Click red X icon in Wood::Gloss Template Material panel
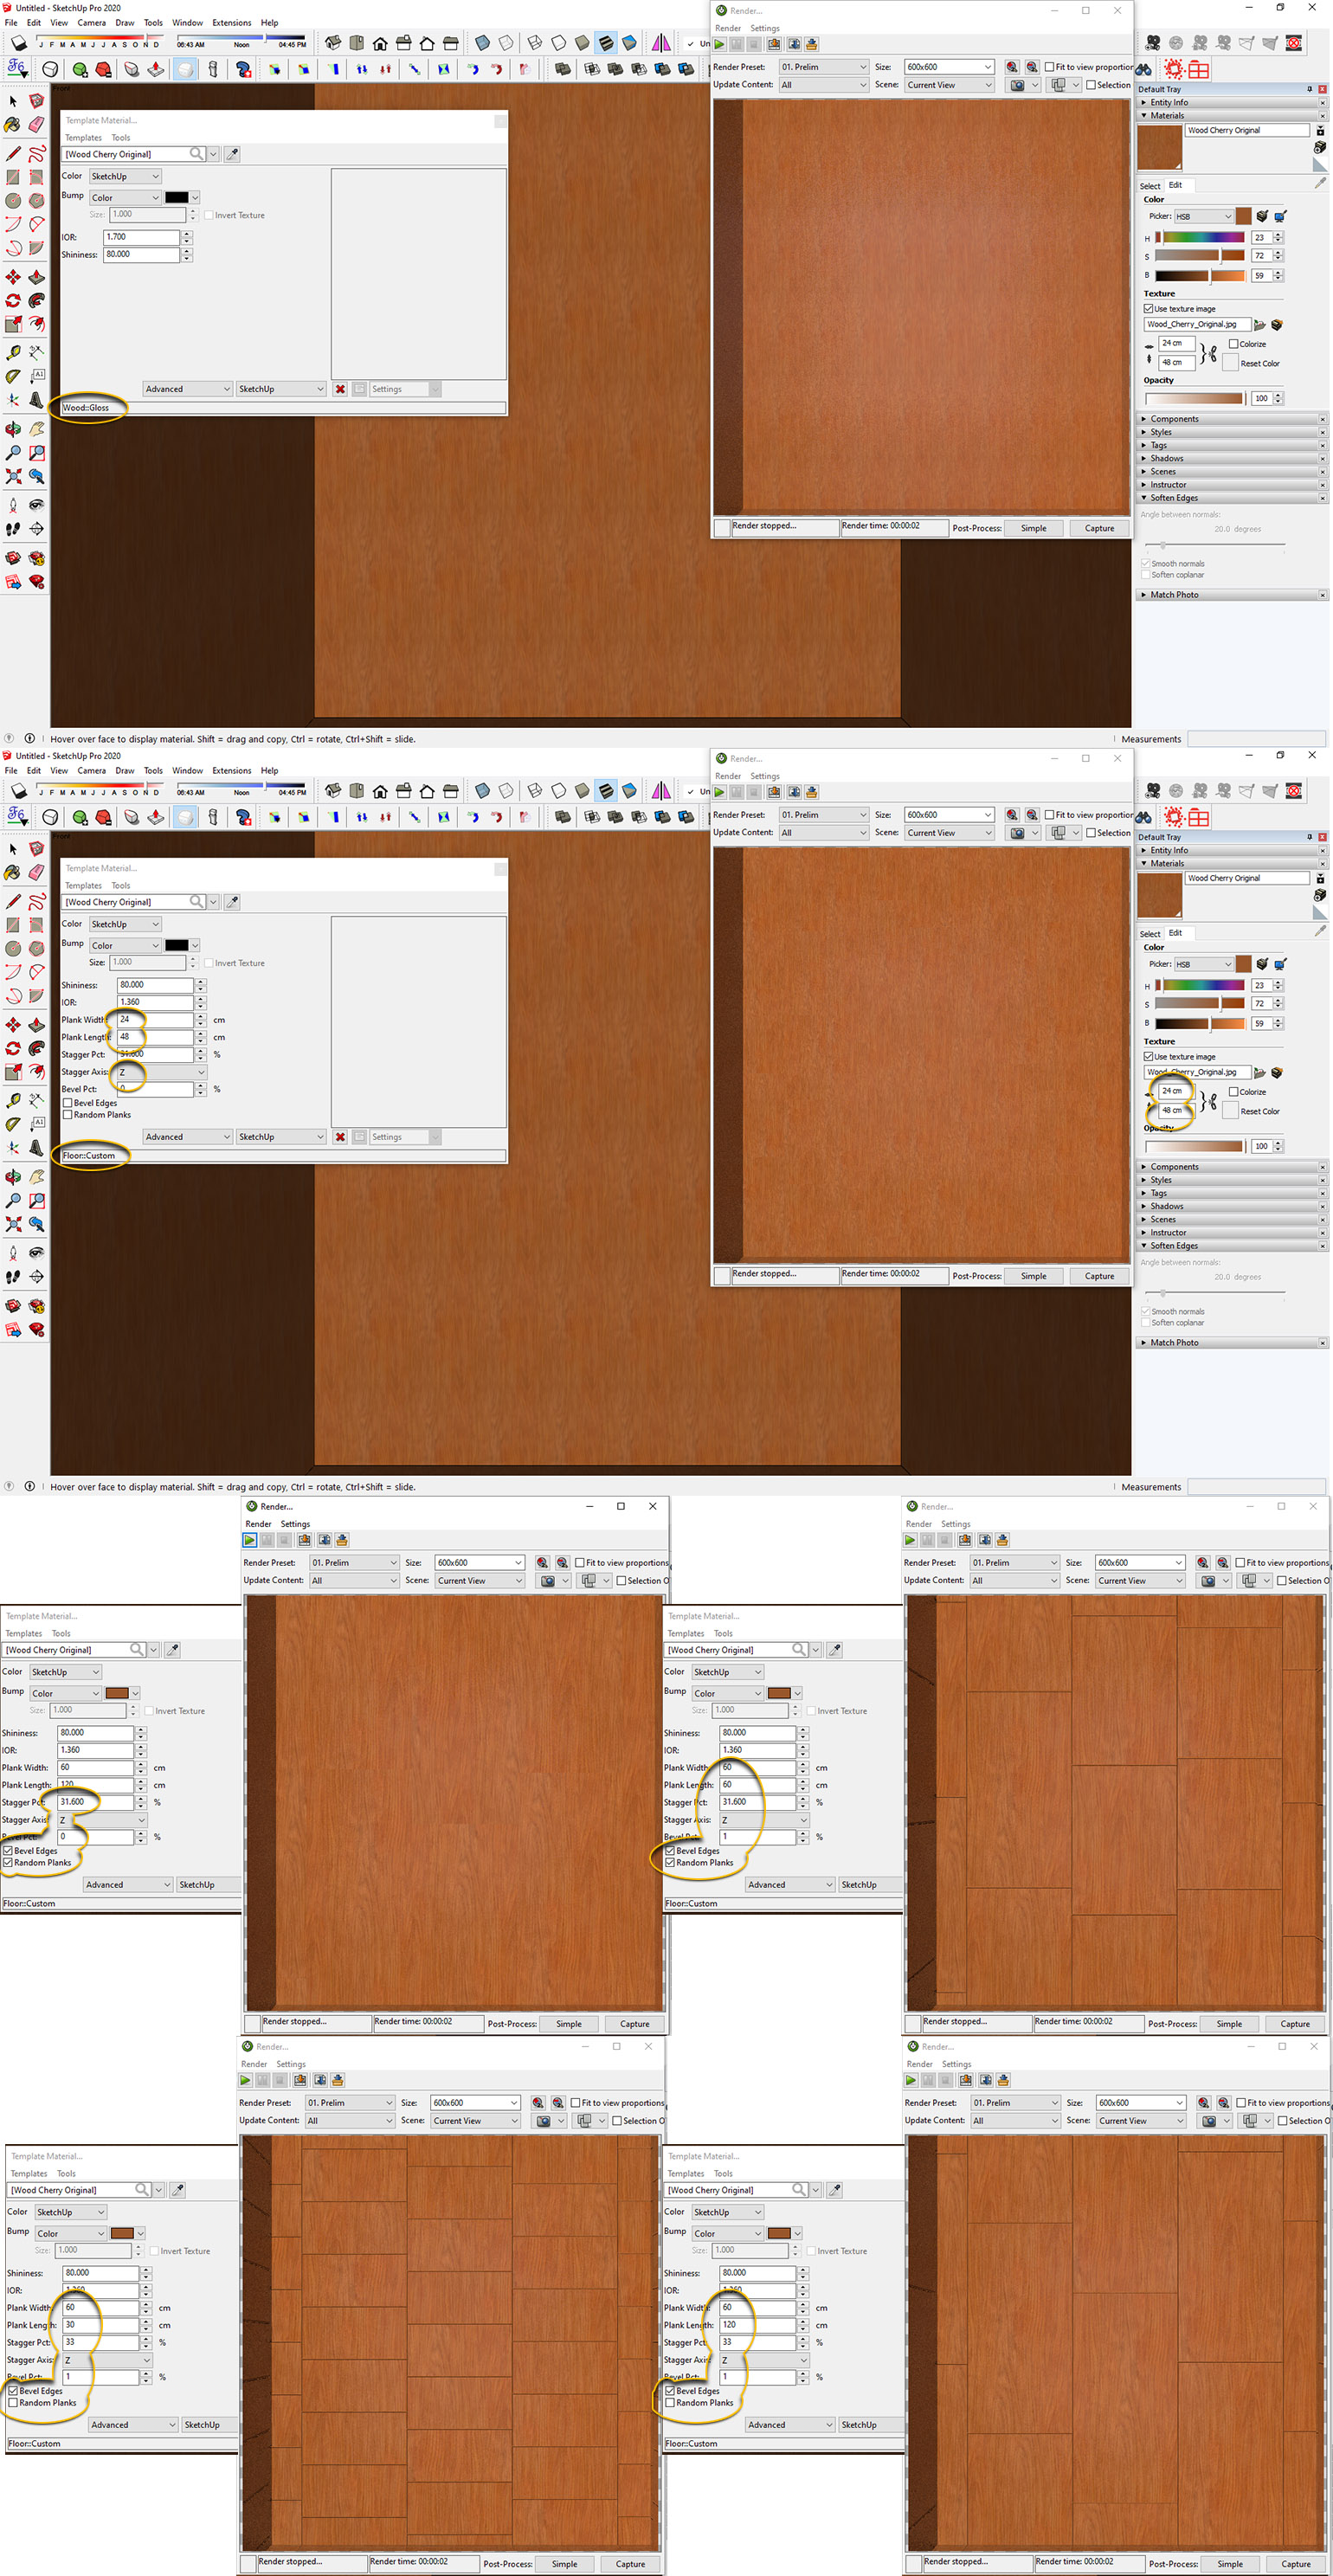Viewport: 1333px width, 2576px height. tap(340, 389)
